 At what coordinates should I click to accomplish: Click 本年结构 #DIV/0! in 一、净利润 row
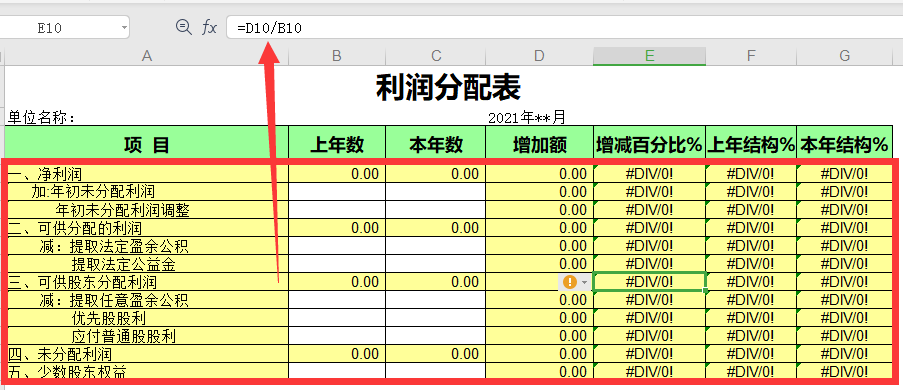(845, 174)
